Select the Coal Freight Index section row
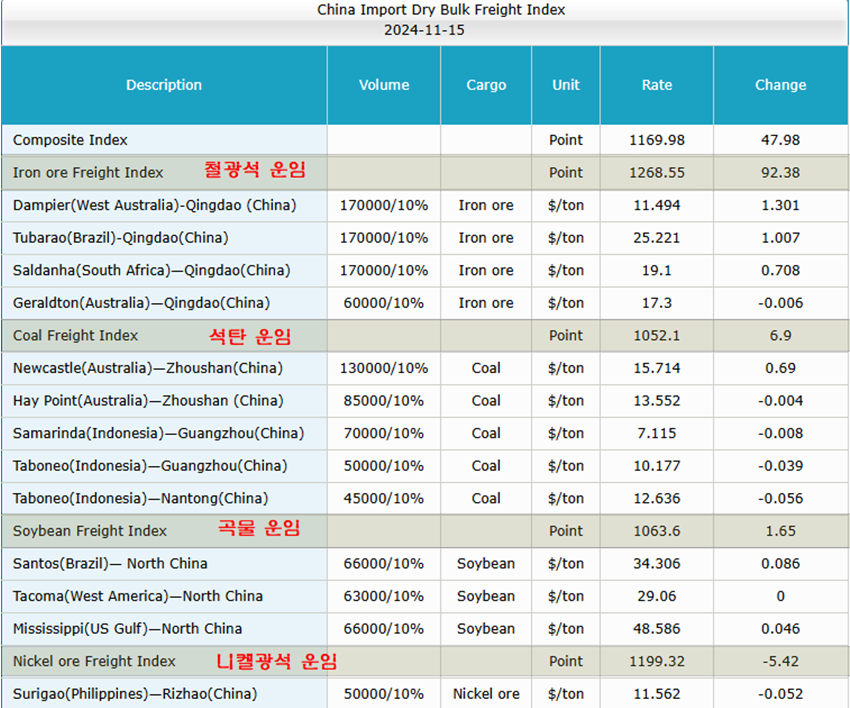This screenshot has height=708, width=850. click(x=75, y=336)
